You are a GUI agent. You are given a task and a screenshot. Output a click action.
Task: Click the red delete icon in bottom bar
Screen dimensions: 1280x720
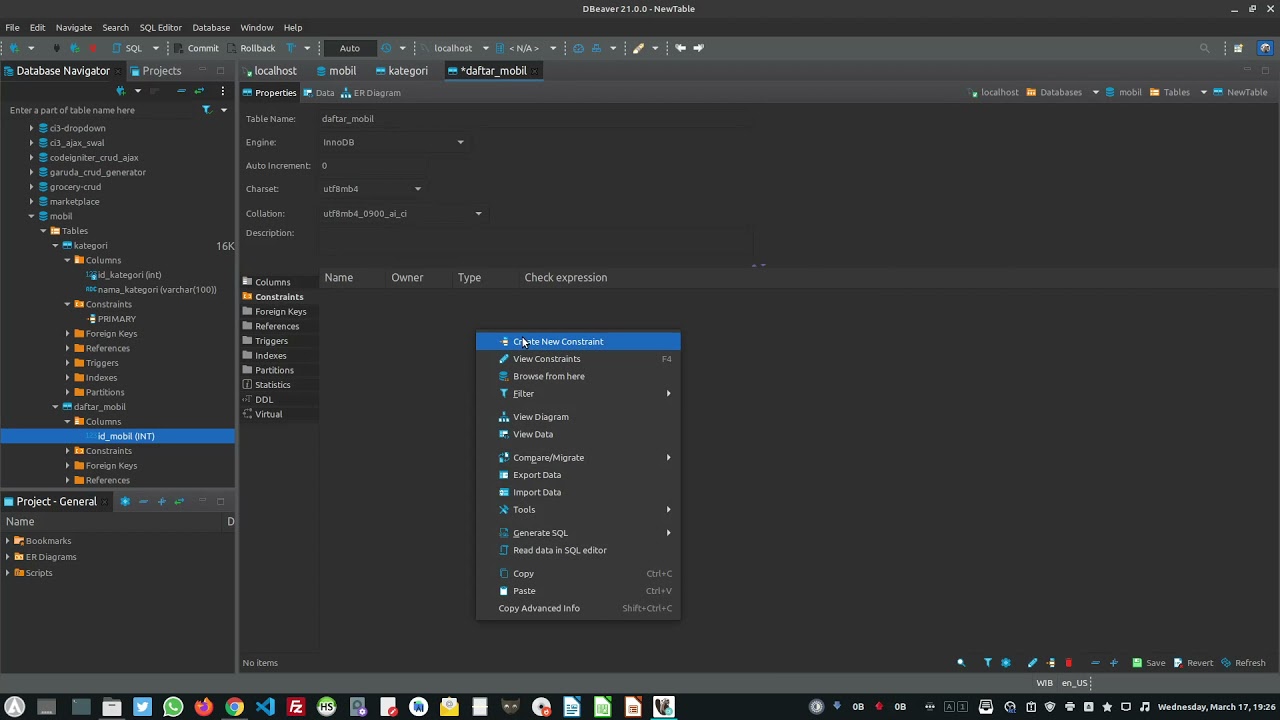1068,663
